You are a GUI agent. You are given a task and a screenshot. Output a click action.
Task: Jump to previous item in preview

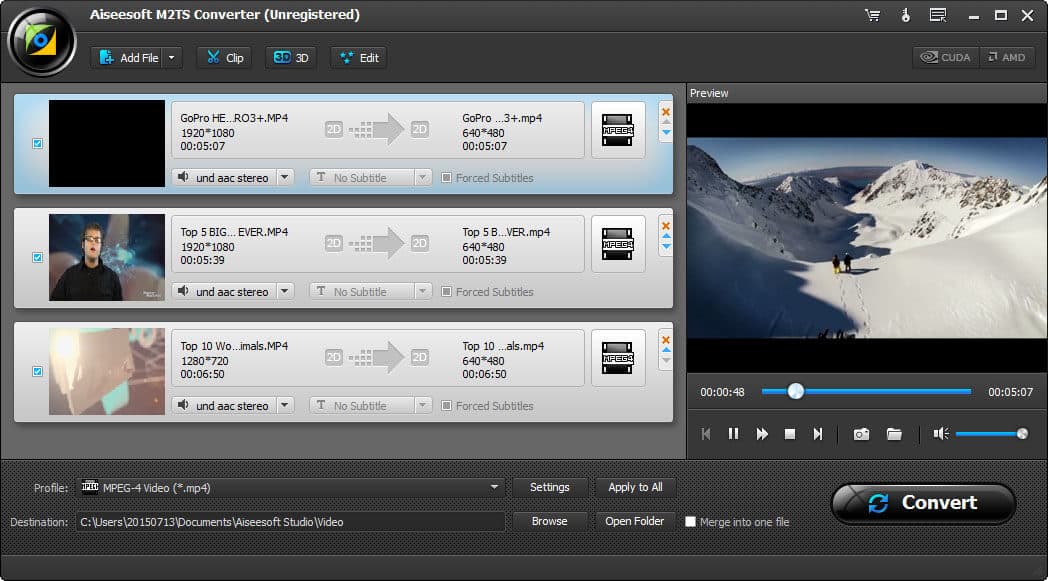(x=706, y=434)
